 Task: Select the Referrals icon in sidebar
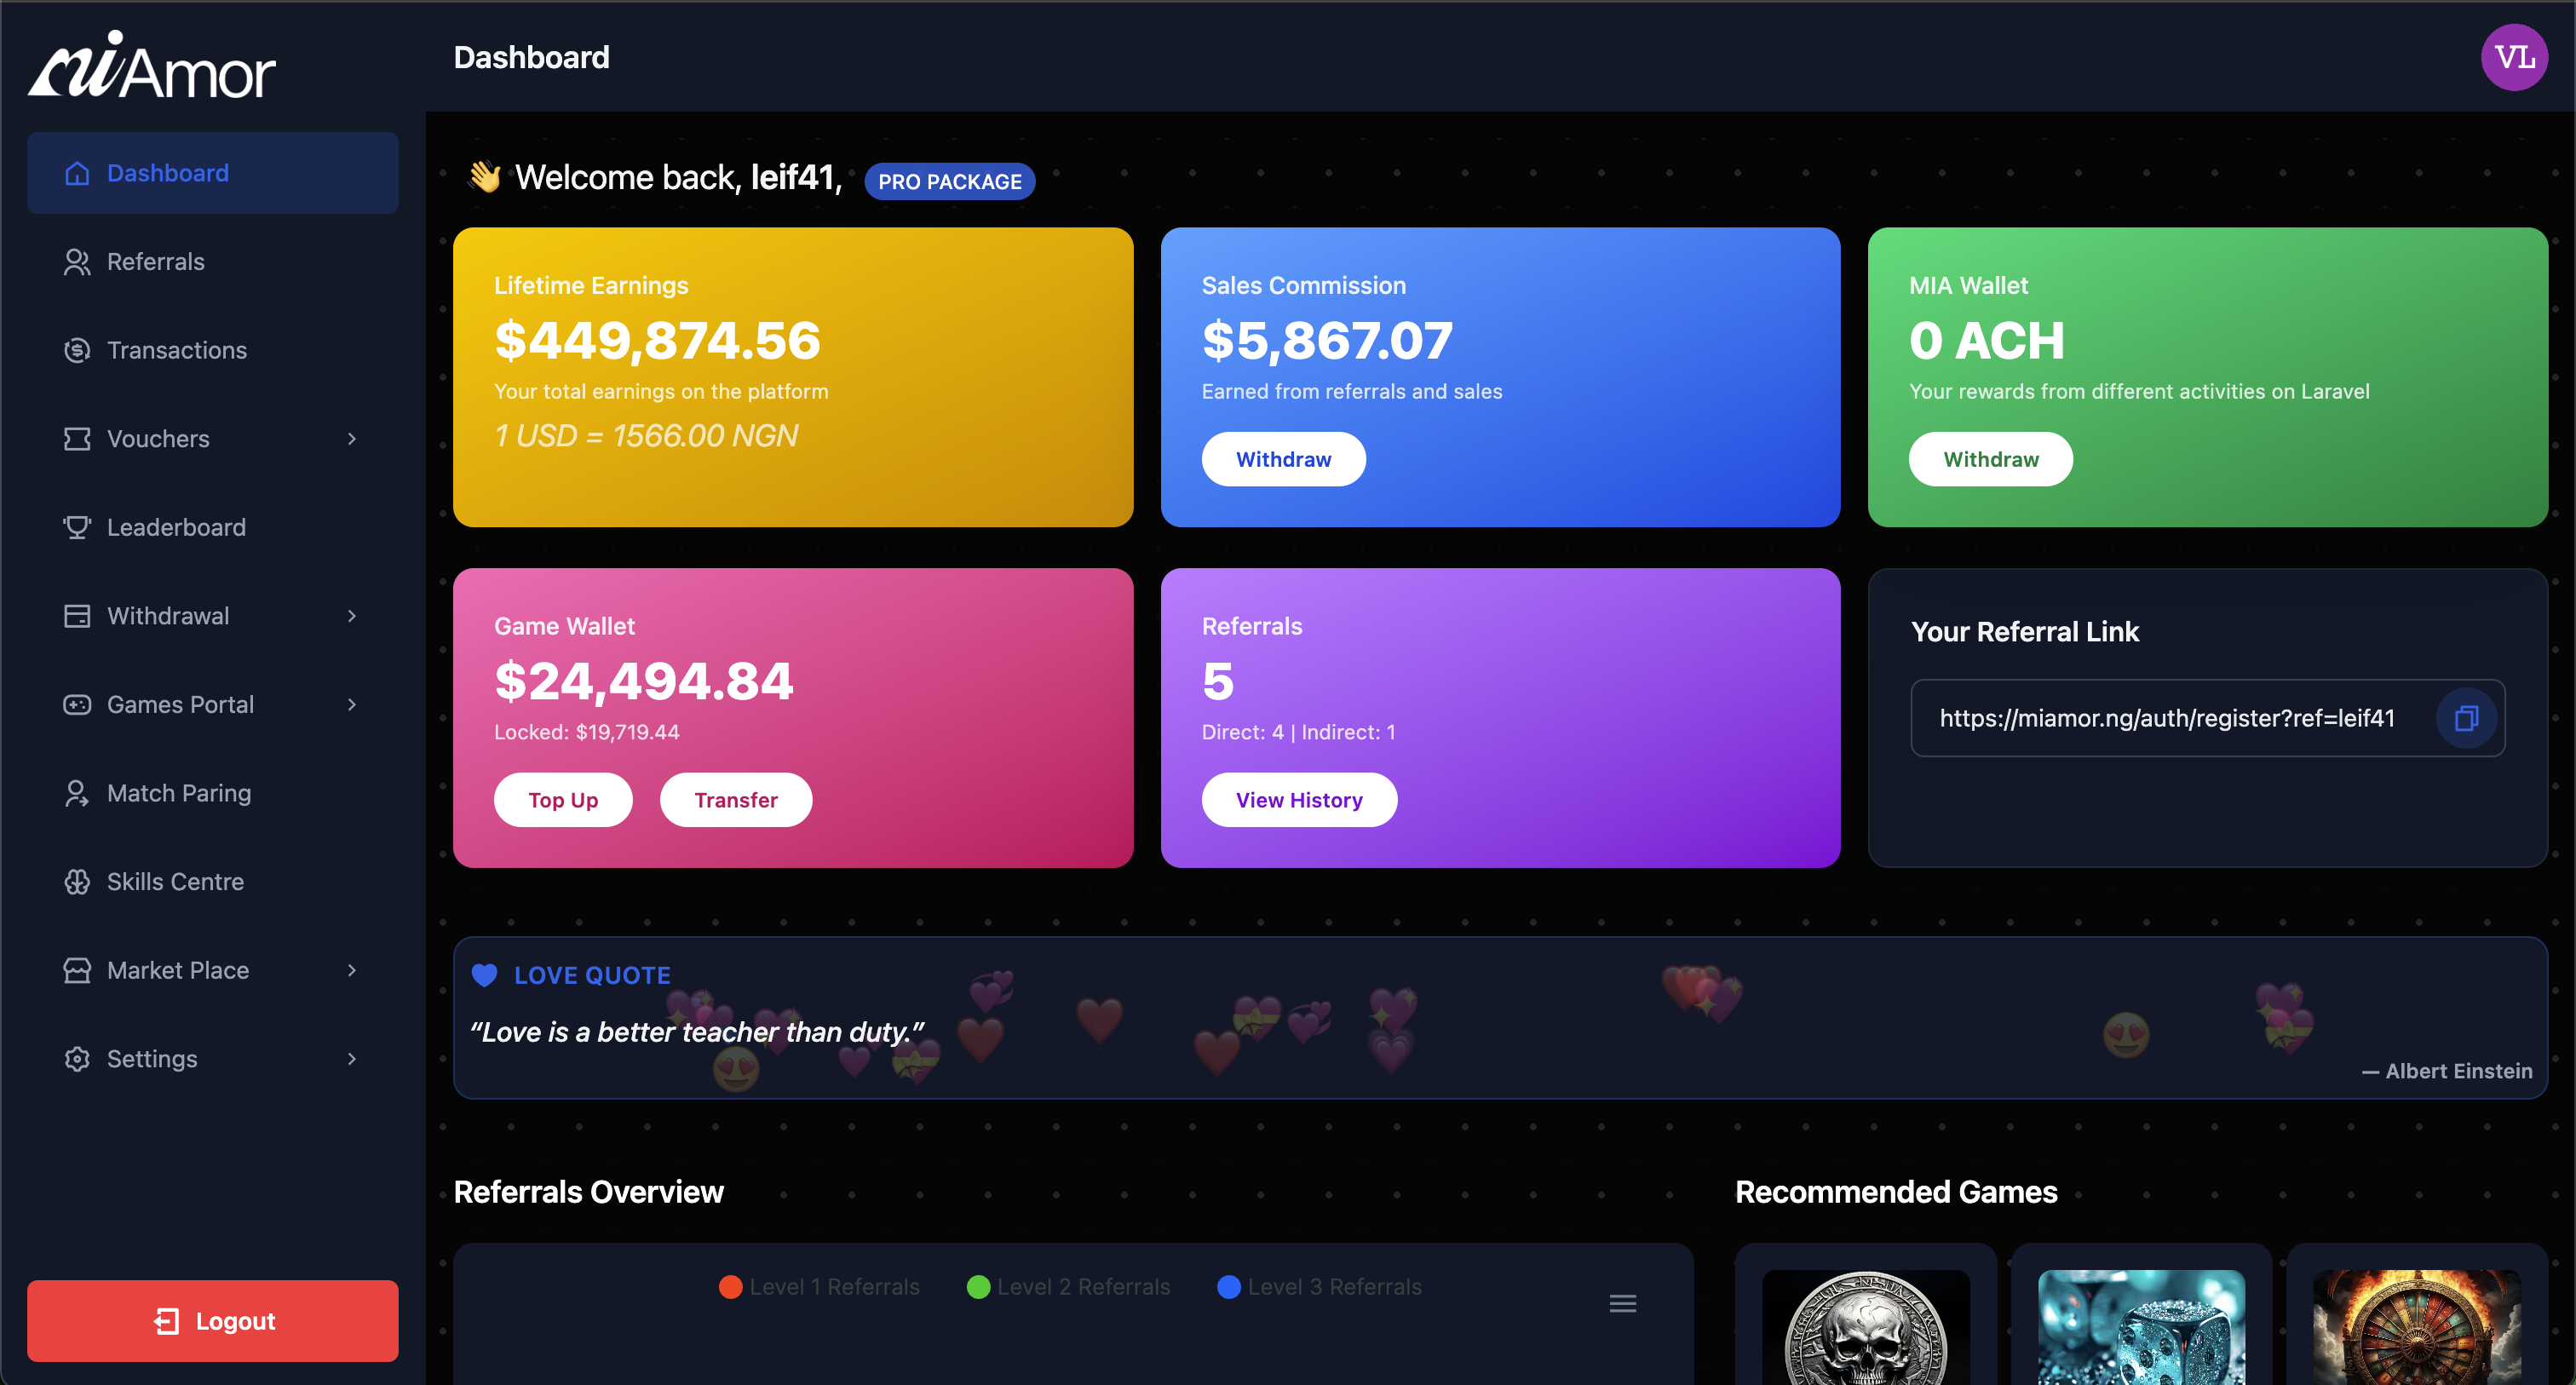77,261
